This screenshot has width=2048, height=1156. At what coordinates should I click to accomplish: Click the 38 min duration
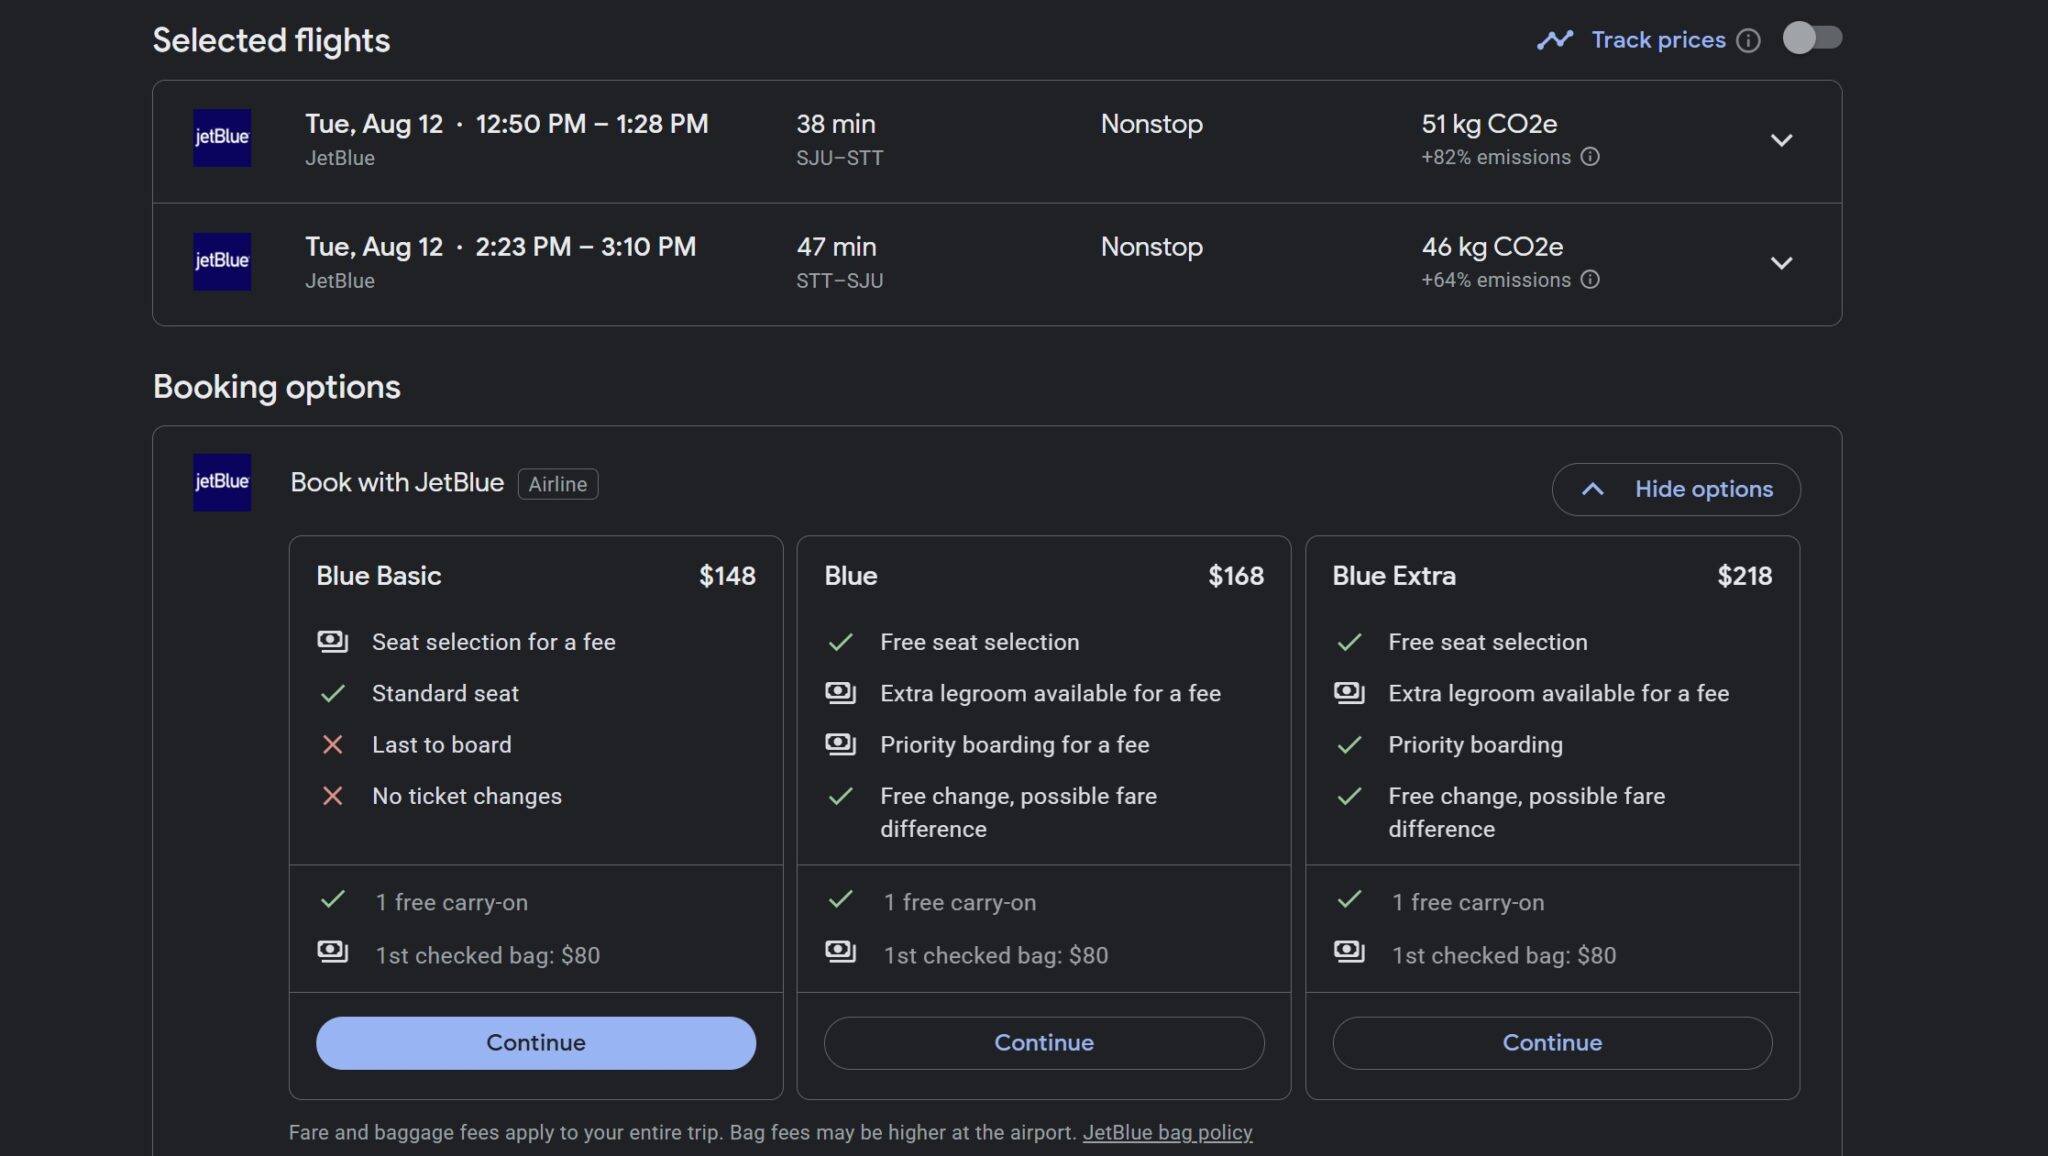(836, 124)
